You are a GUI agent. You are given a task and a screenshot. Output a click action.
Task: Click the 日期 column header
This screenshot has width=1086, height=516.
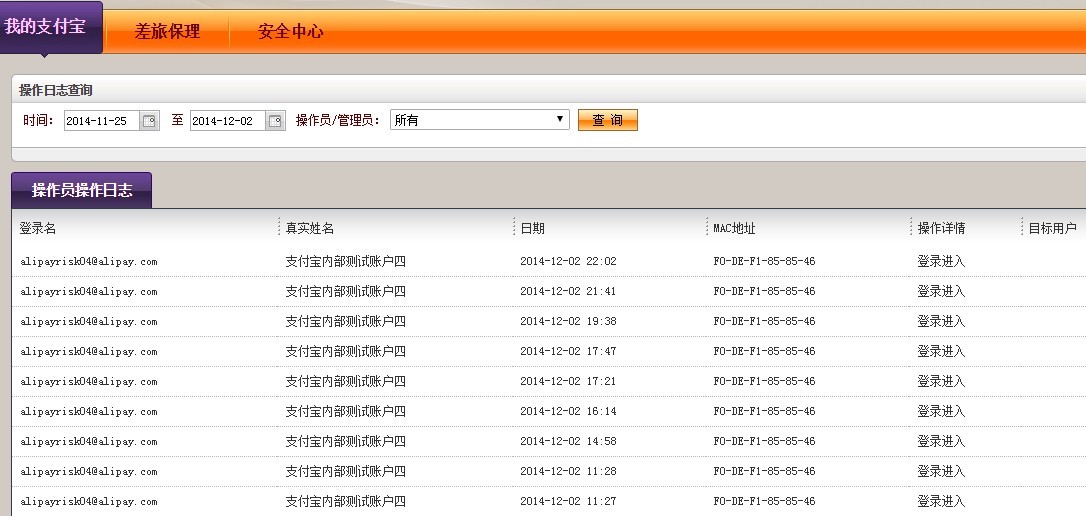pos(533,228)
